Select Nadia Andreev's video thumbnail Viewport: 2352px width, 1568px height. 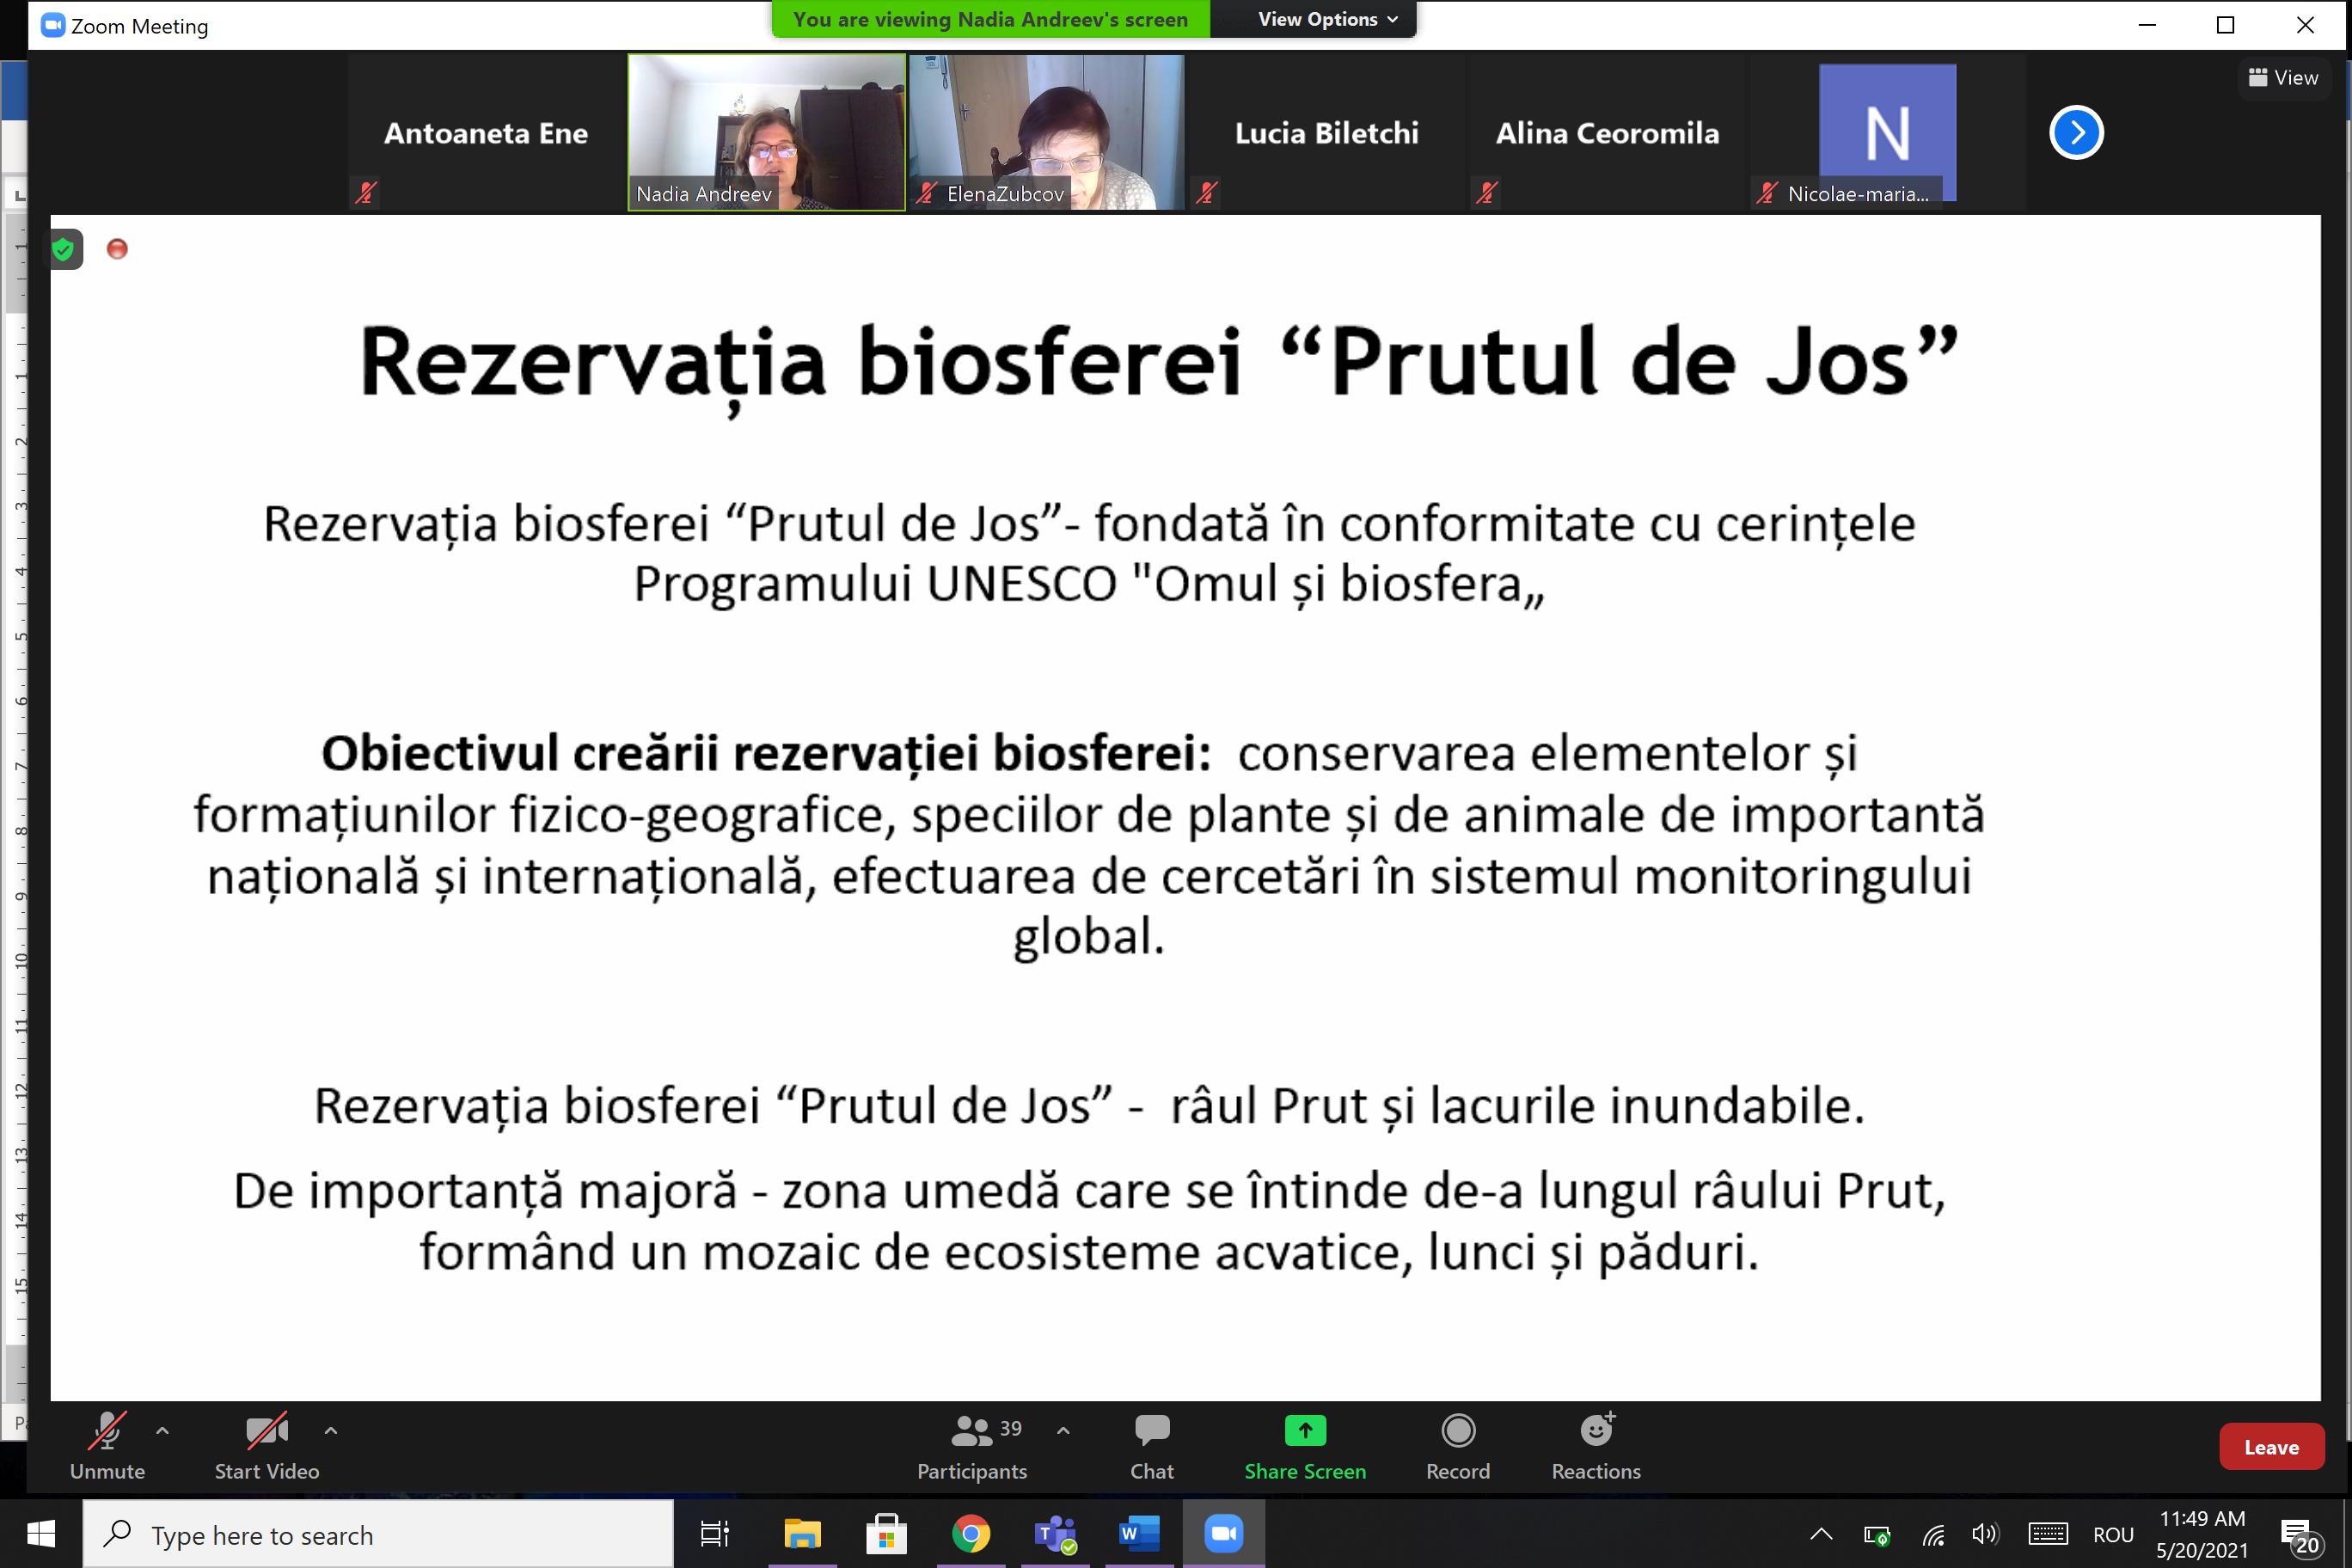coord(766,132)
